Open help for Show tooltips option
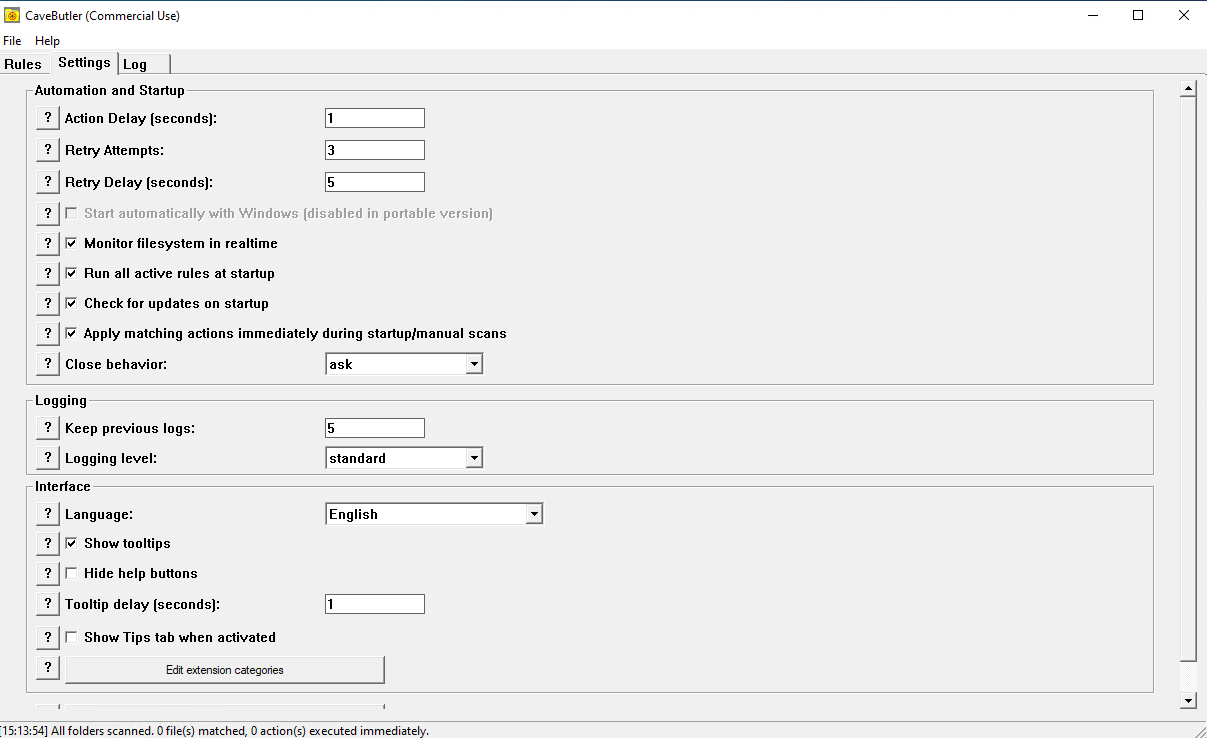Image resolution: width=1207 pixels, height=738 pixels. coord(47,543)
